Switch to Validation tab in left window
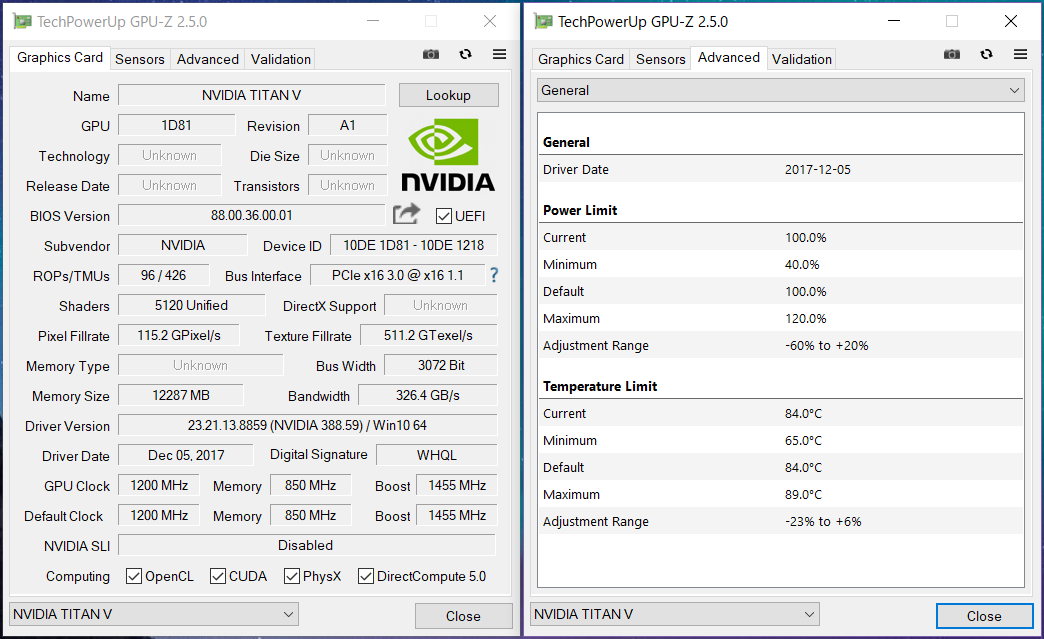 [x=281, y=59]
